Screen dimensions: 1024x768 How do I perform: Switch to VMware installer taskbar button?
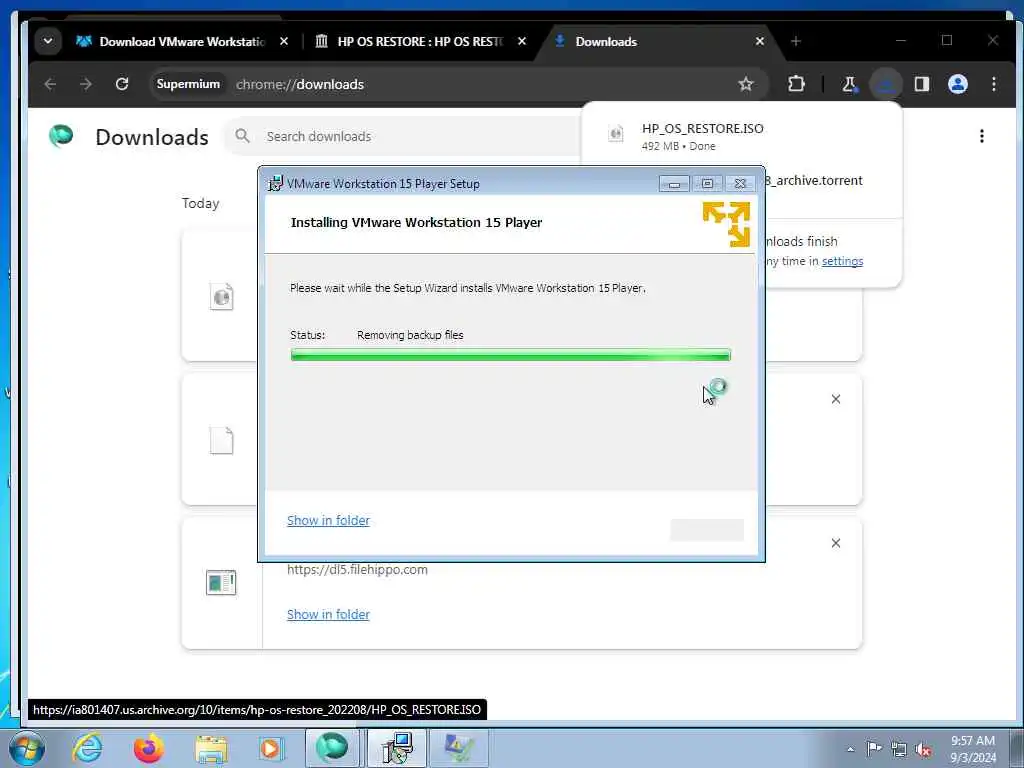396,748
